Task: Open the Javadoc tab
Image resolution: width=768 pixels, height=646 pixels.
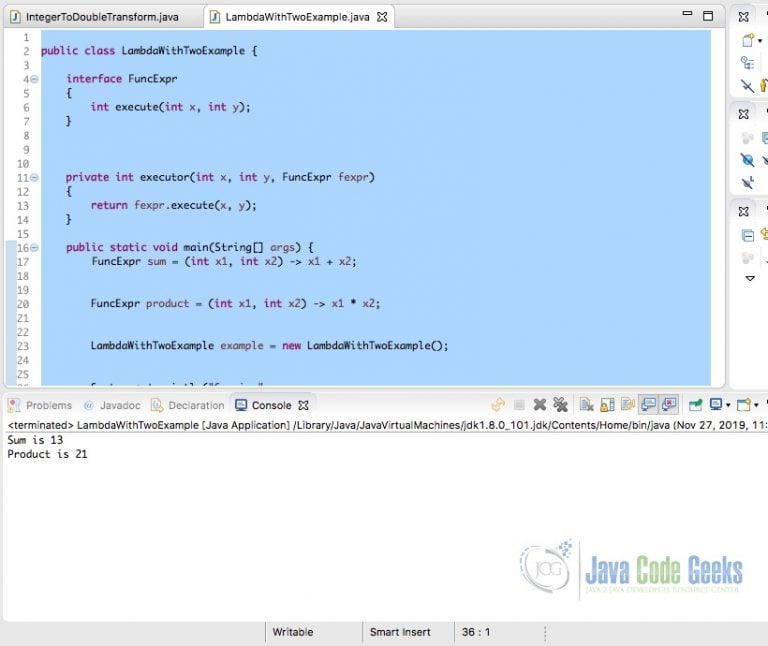Action: tap(113, 406)
